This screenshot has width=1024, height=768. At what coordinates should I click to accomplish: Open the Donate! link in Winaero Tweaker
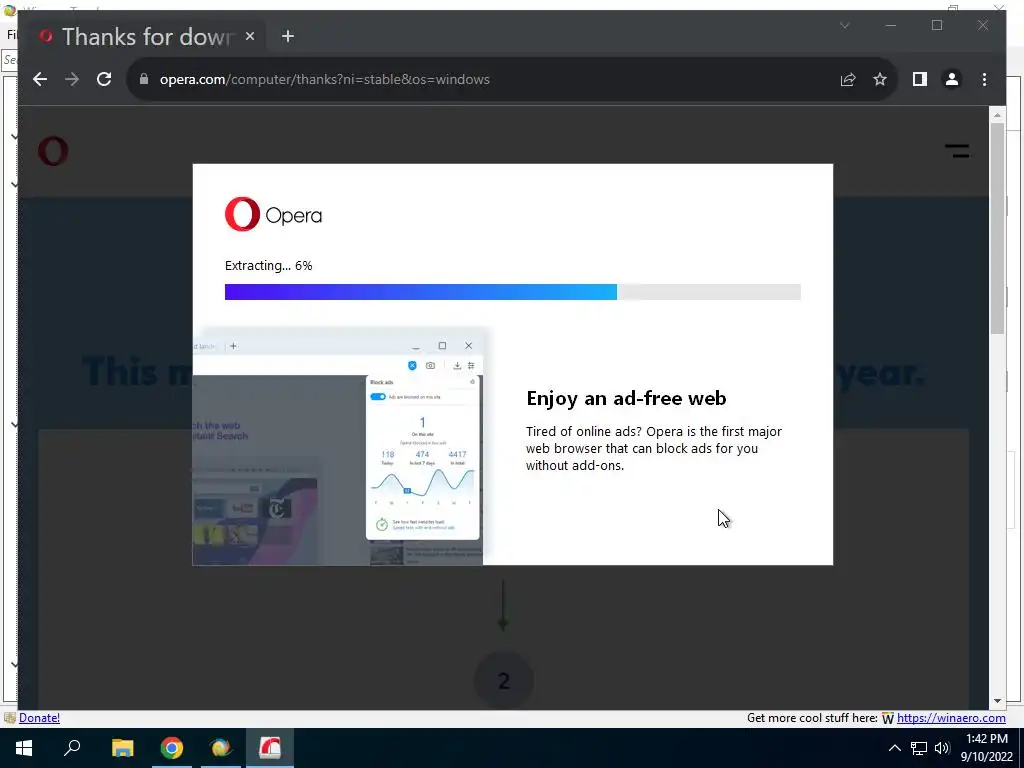point(39,718)
